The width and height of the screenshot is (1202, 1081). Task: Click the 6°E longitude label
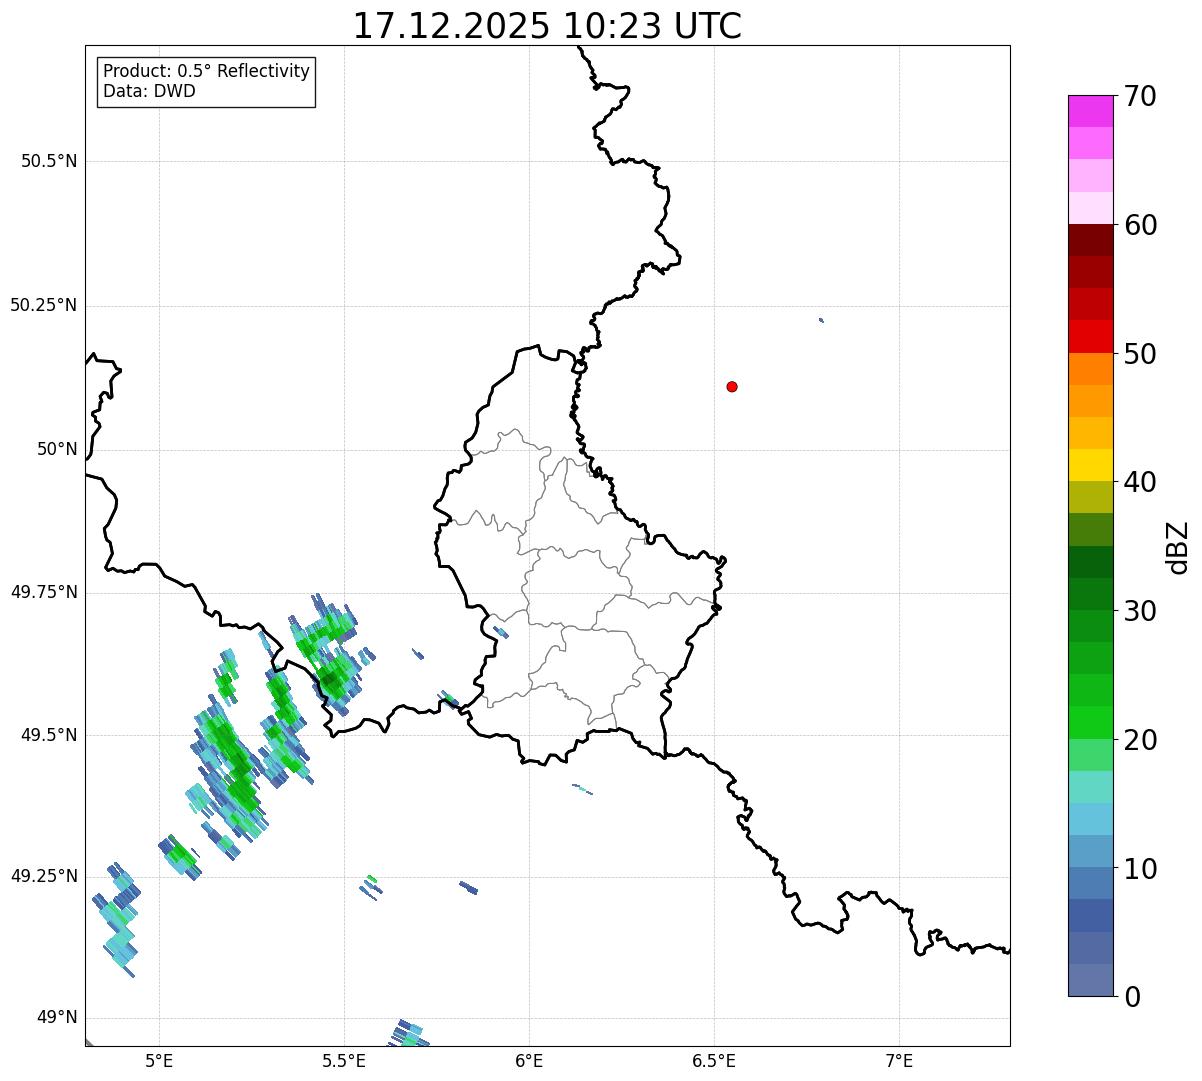pos(529,1060)
